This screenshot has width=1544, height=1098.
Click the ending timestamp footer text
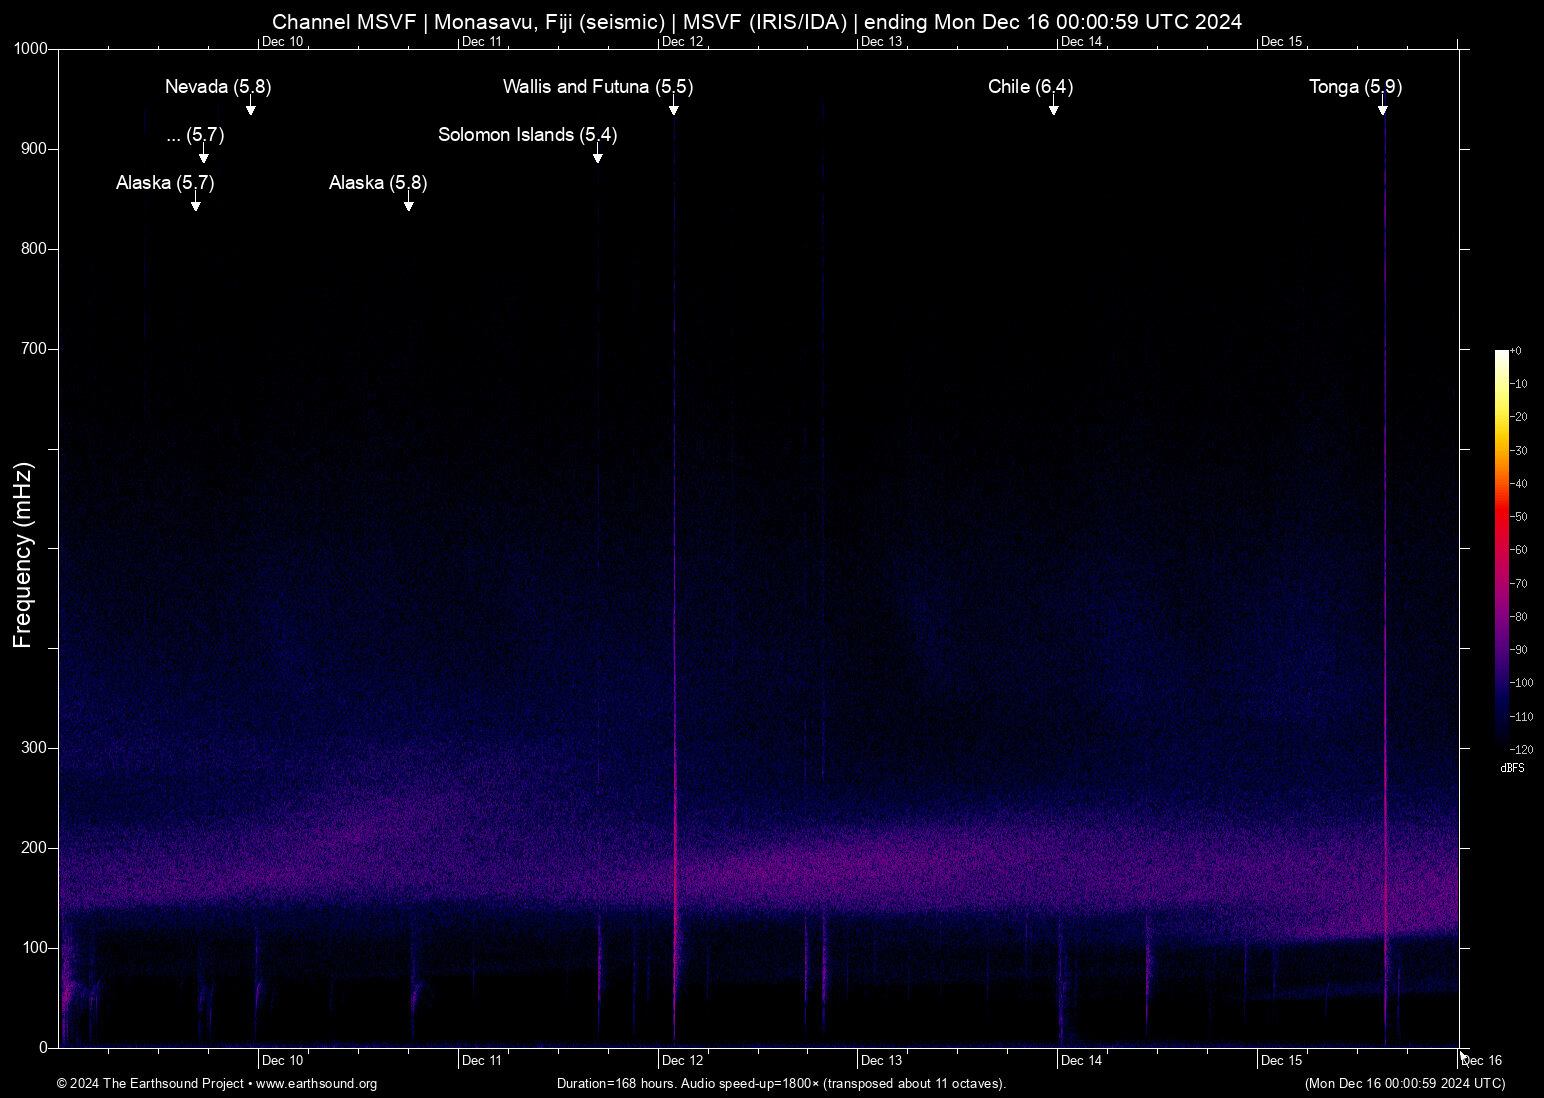(1404, 1084)
